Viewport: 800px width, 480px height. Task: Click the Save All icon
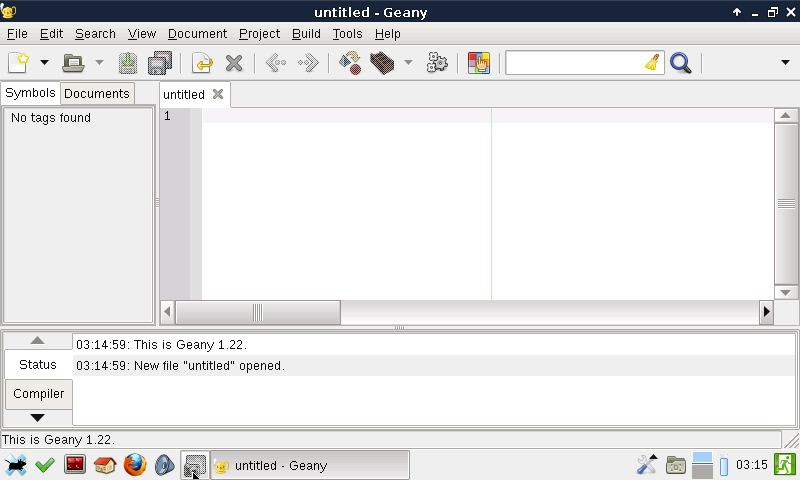tap(160, 63)
